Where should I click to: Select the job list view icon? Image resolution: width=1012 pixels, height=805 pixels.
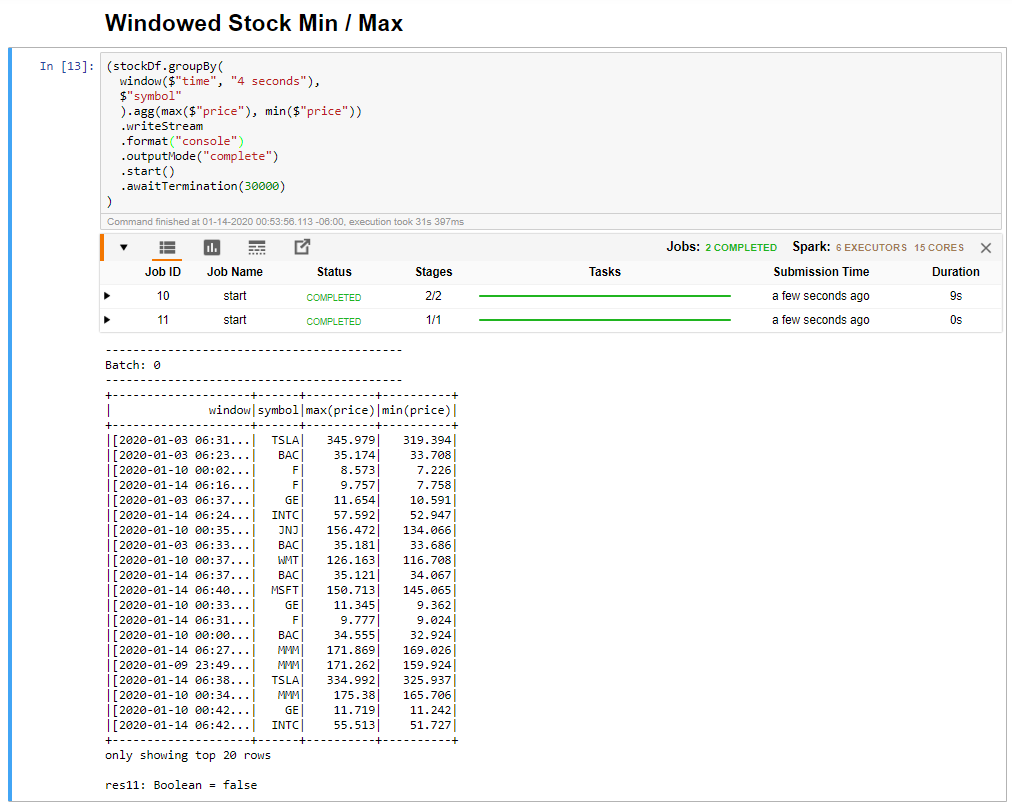click(167, 247)
